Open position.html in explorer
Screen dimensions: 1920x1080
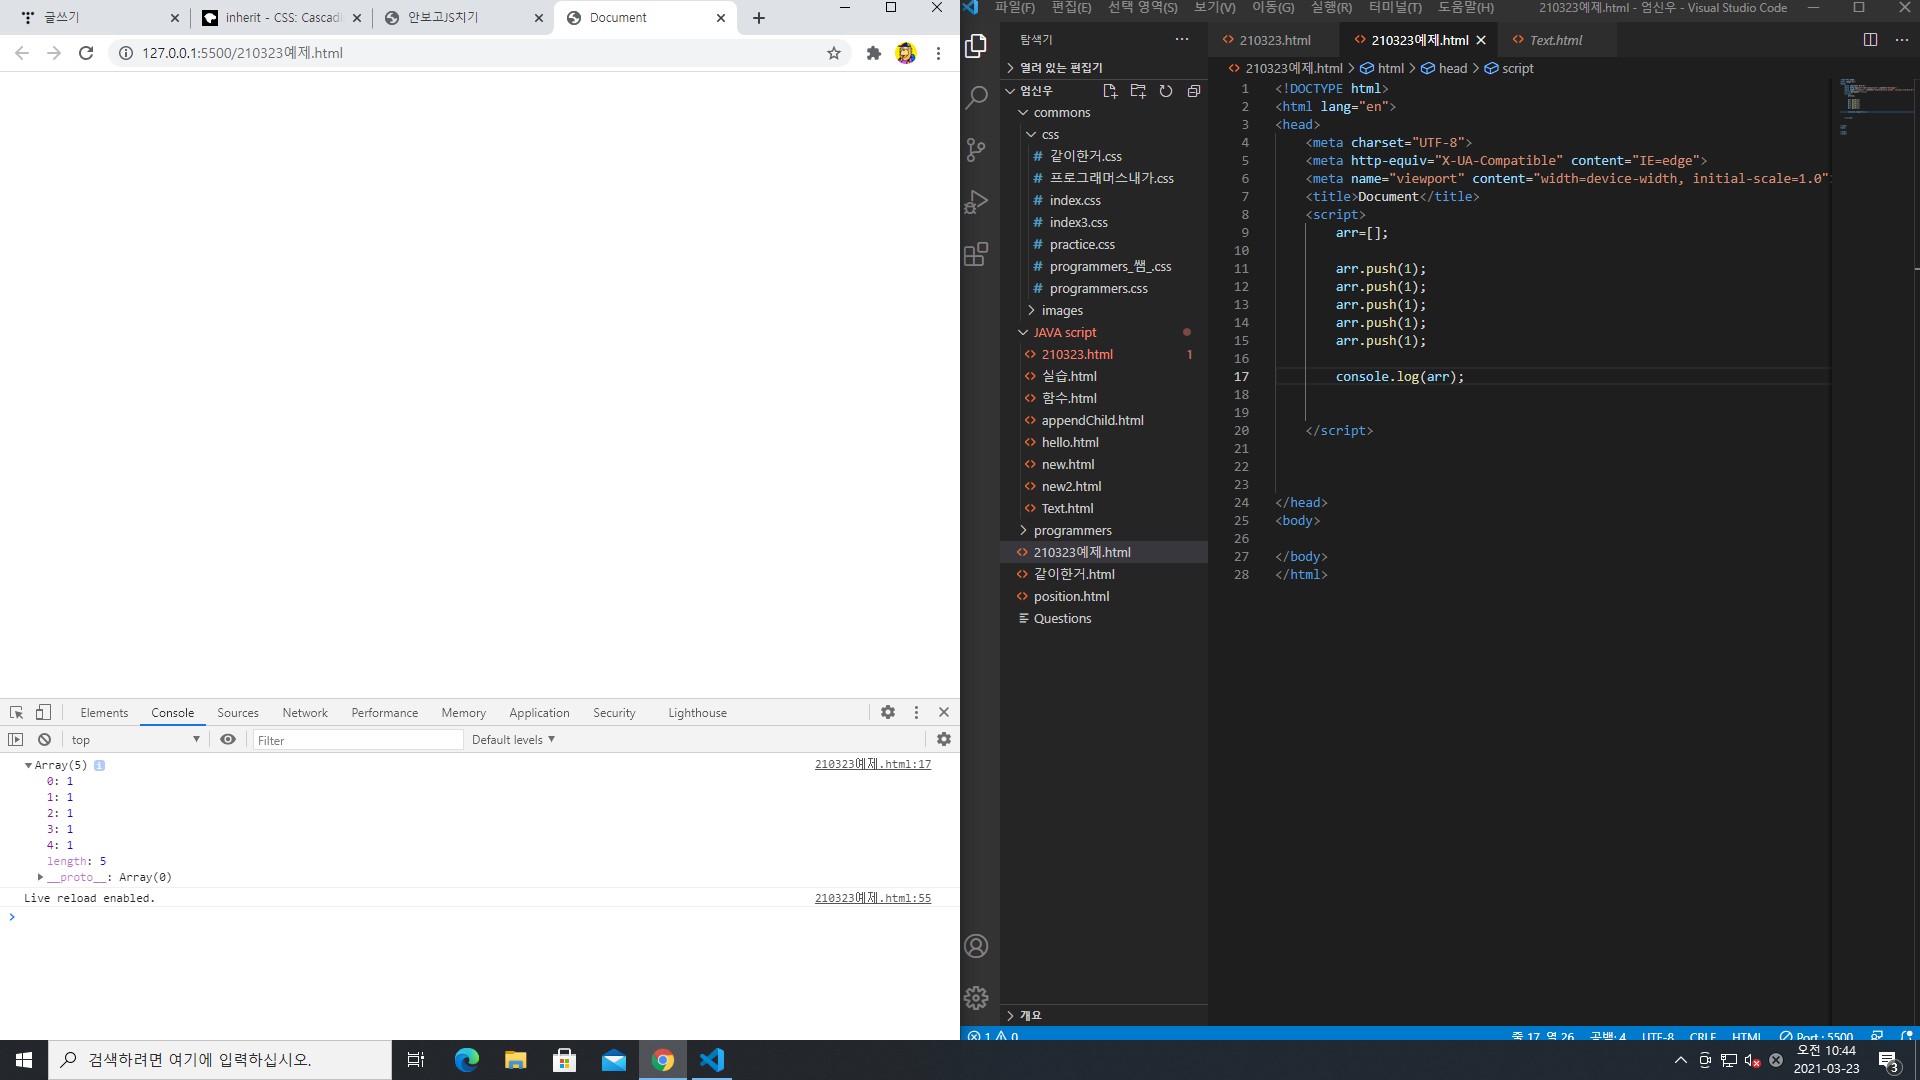(x=1071, y=596)
